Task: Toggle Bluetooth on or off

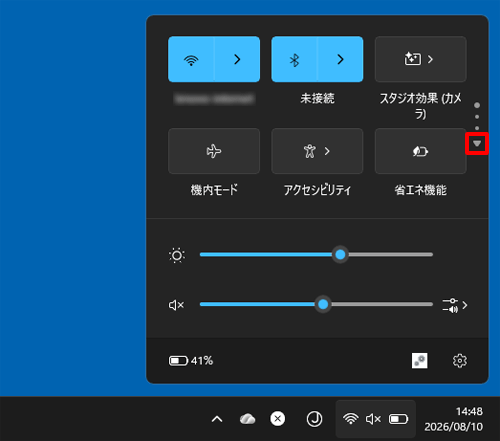Action: click(294, 59)
